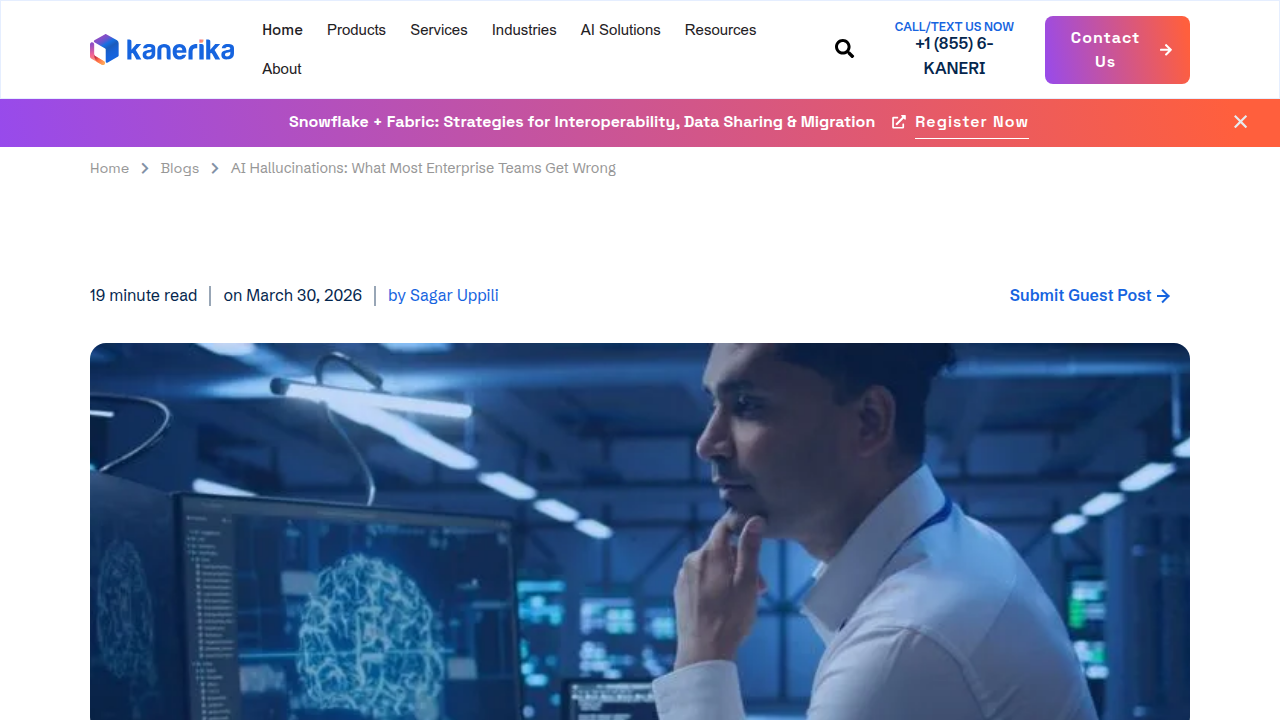This screenshot has width=1280, height=720.
Task: Dismiss the promo banner with X
Action: tap(1240, 122)
